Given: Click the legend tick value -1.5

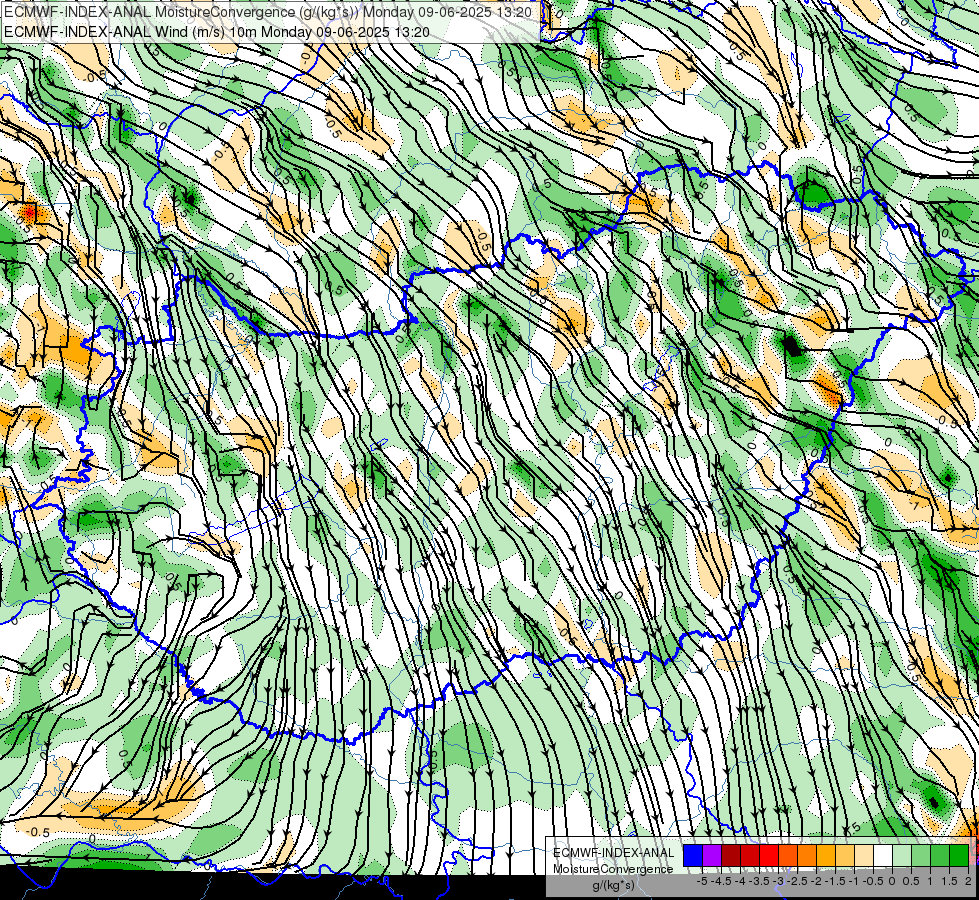Looking at the screenshot, I should (x=835, y=881).
